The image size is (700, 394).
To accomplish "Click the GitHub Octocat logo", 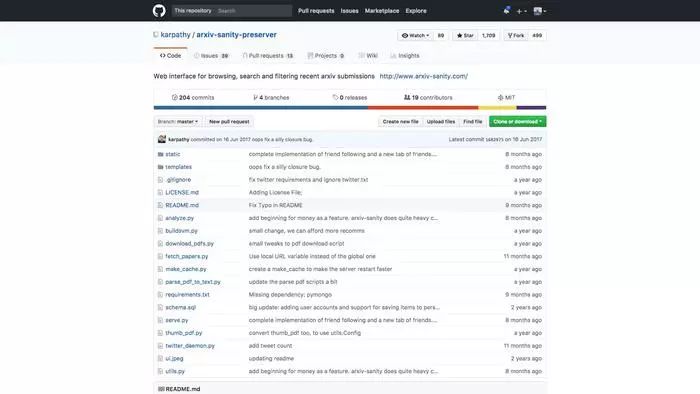I will 159,10.
